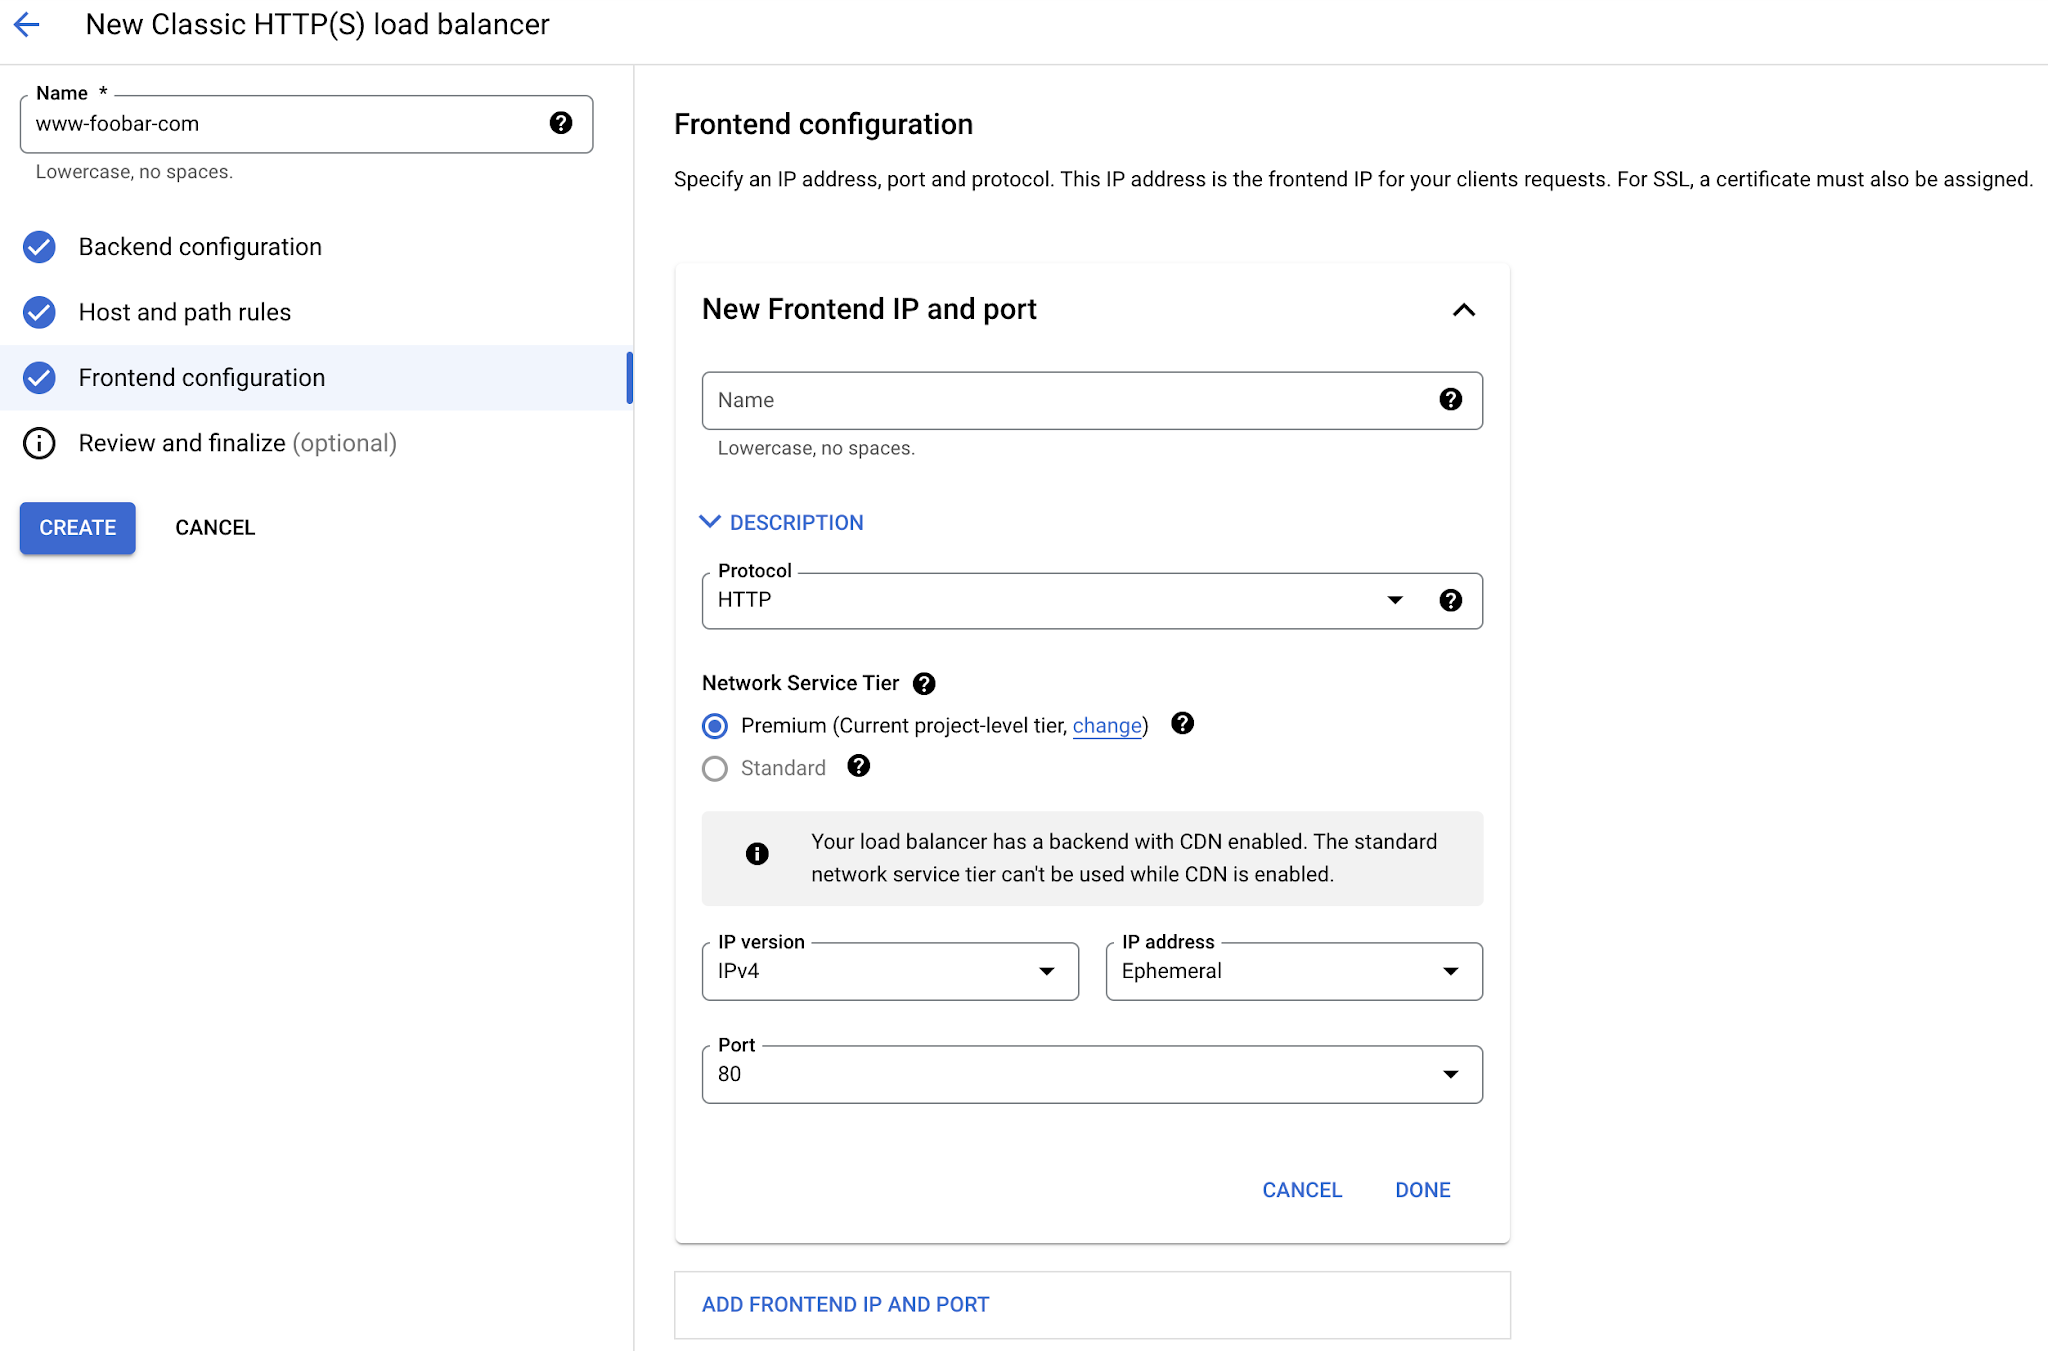
Task: Click Frontend configuration checkmark icon
Action: [39, 378]
